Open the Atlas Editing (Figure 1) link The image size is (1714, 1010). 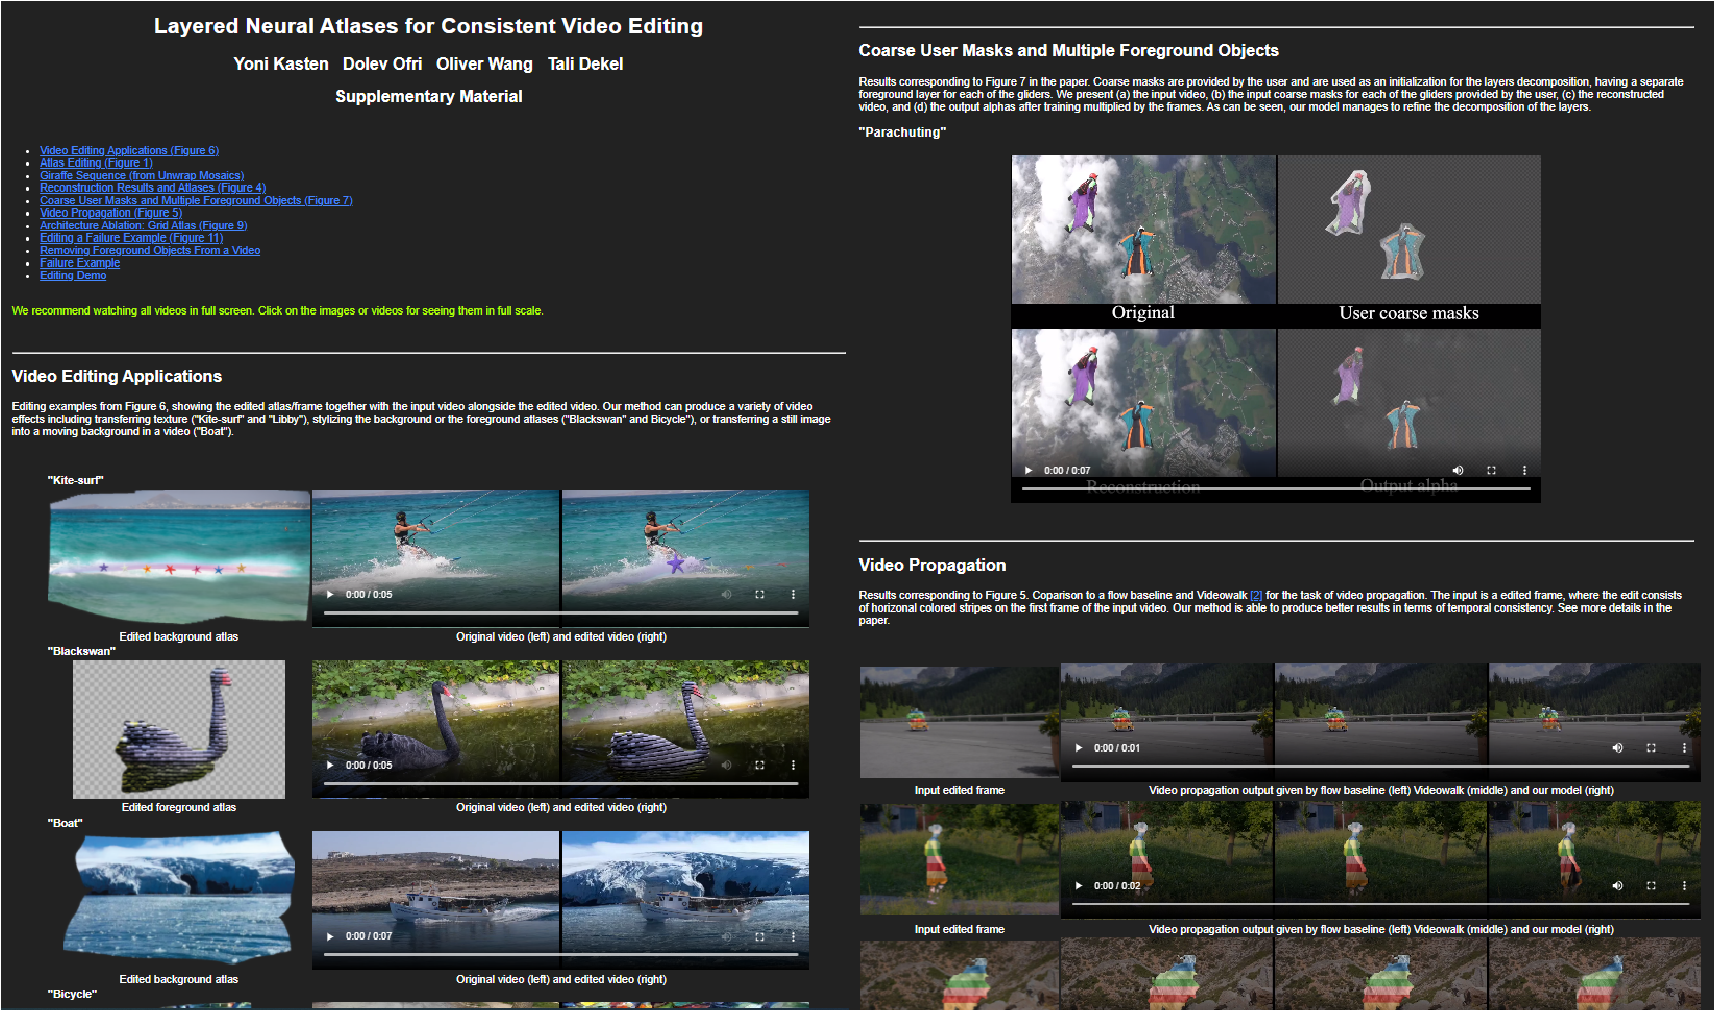click(96, 162)
